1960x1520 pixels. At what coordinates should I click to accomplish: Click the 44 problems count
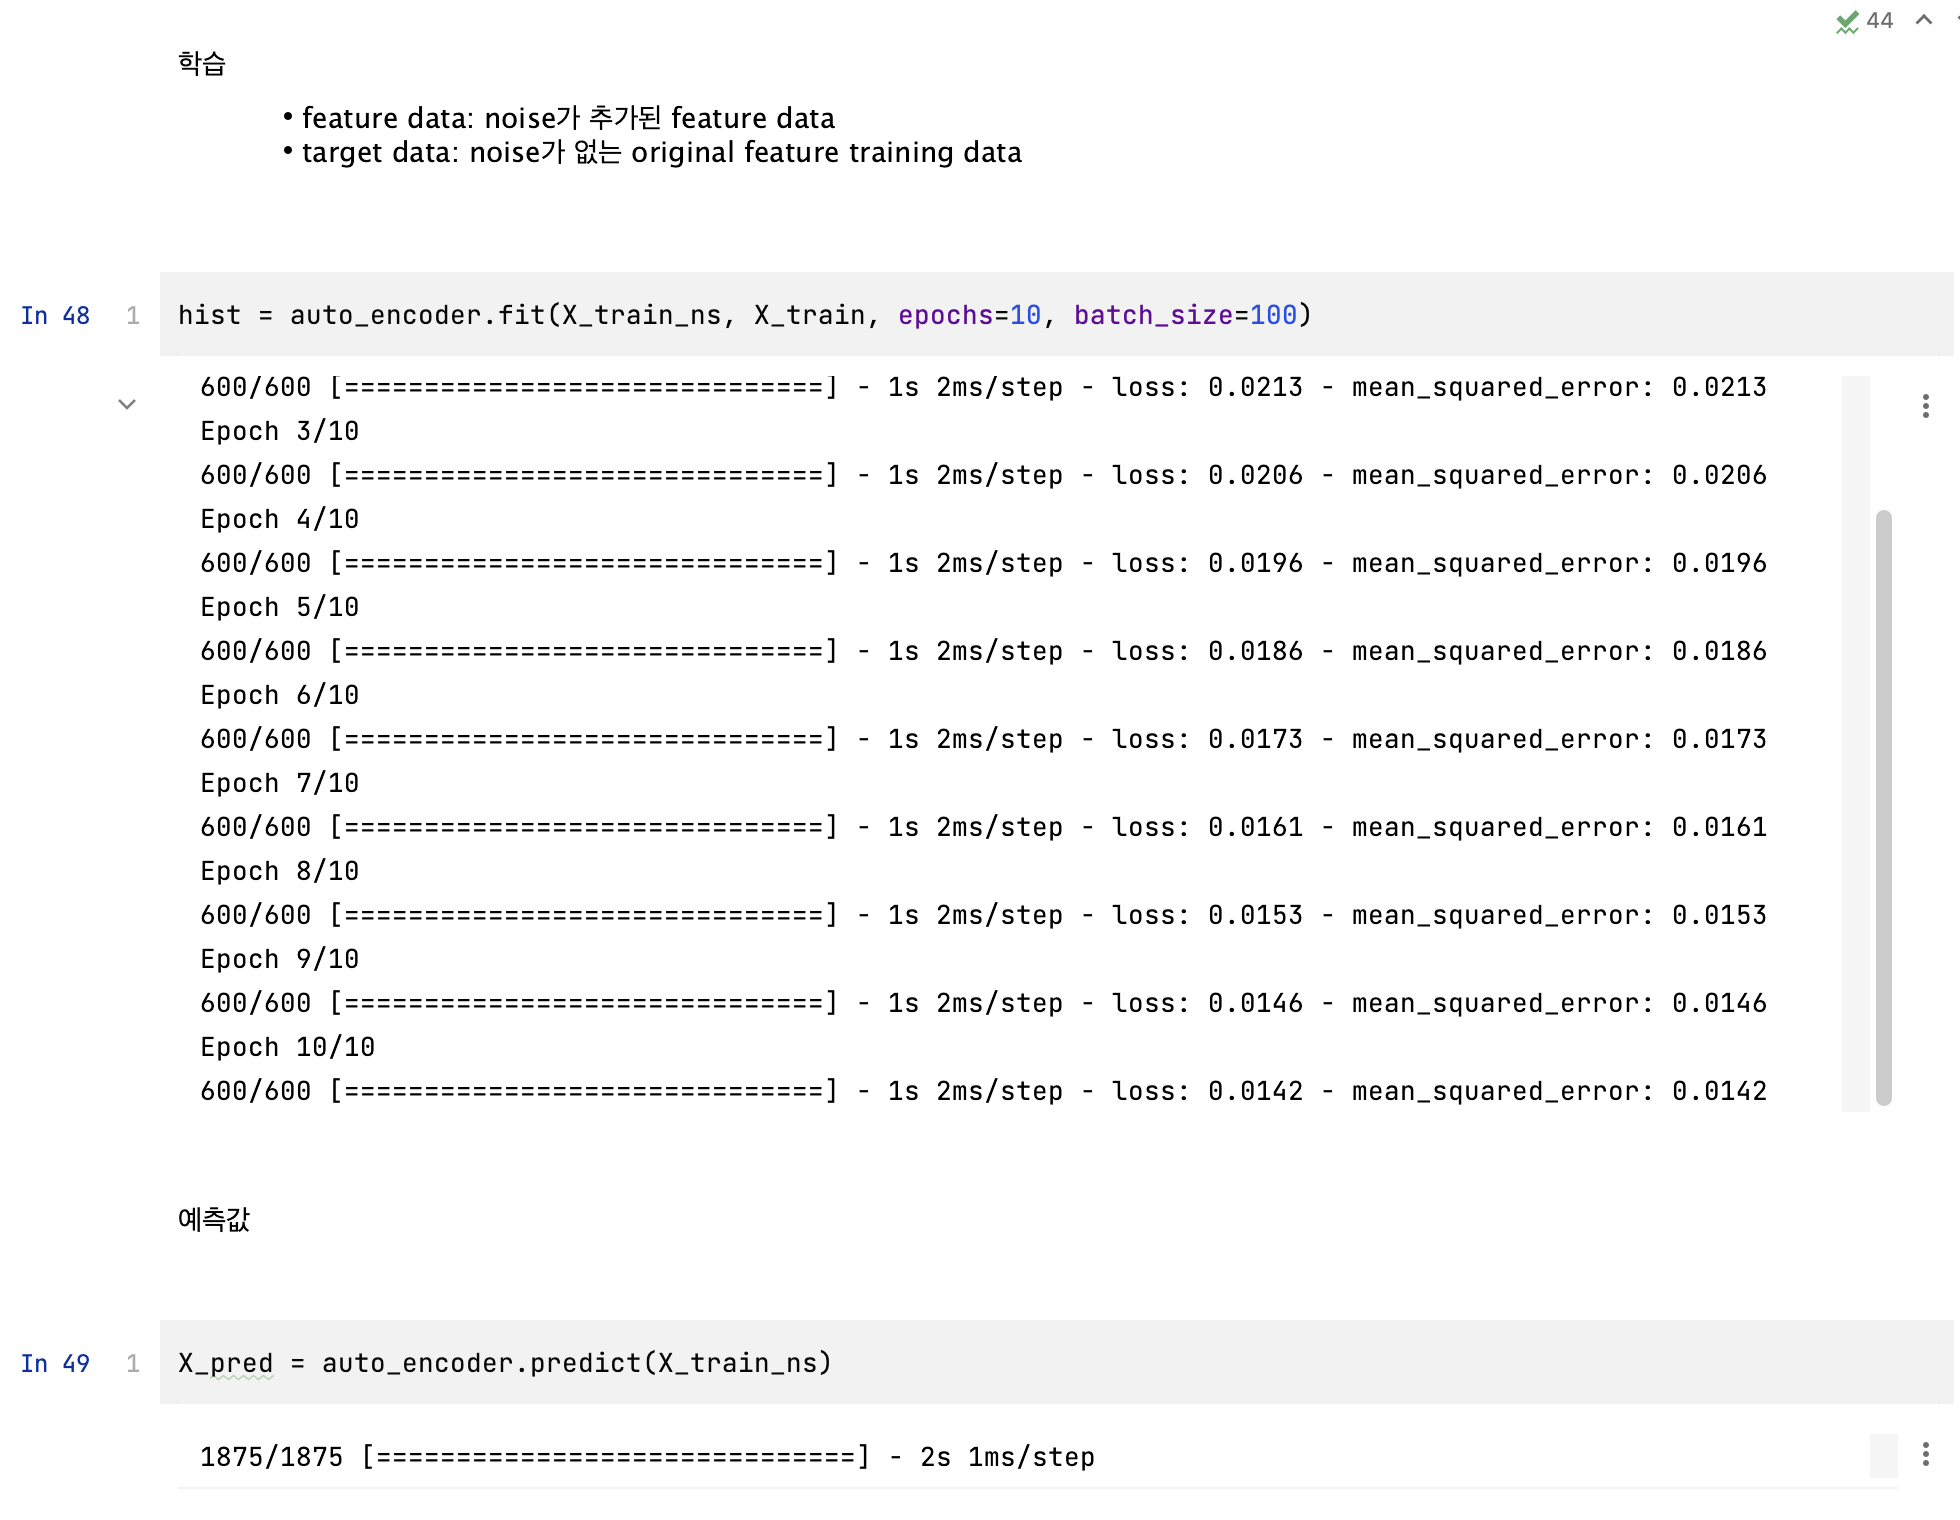[x=1879, y=21]
